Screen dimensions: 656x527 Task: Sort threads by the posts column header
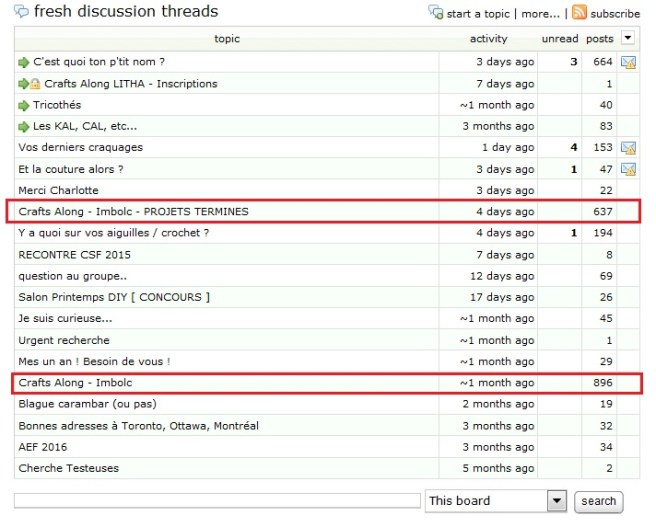click(x=599, y=39)
